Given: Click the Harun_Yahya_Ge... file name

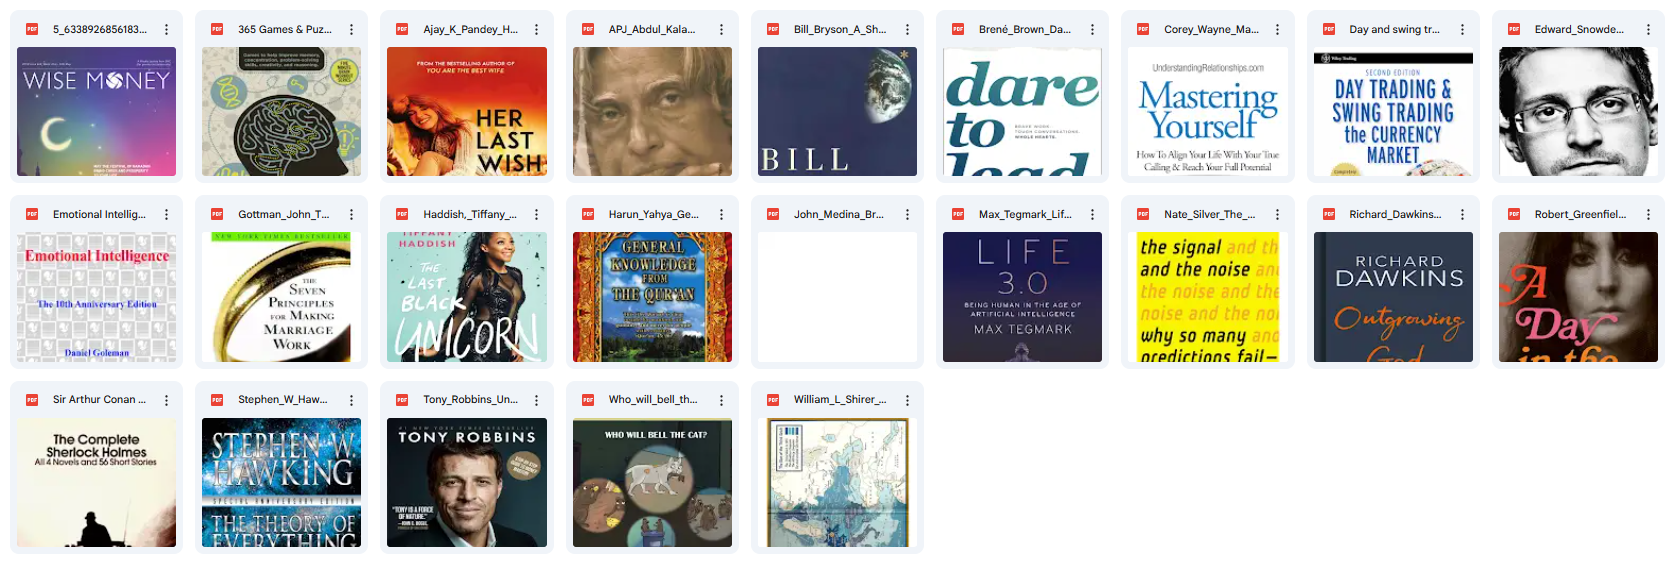Looking at the screenshot, I should tap(654, 215).
